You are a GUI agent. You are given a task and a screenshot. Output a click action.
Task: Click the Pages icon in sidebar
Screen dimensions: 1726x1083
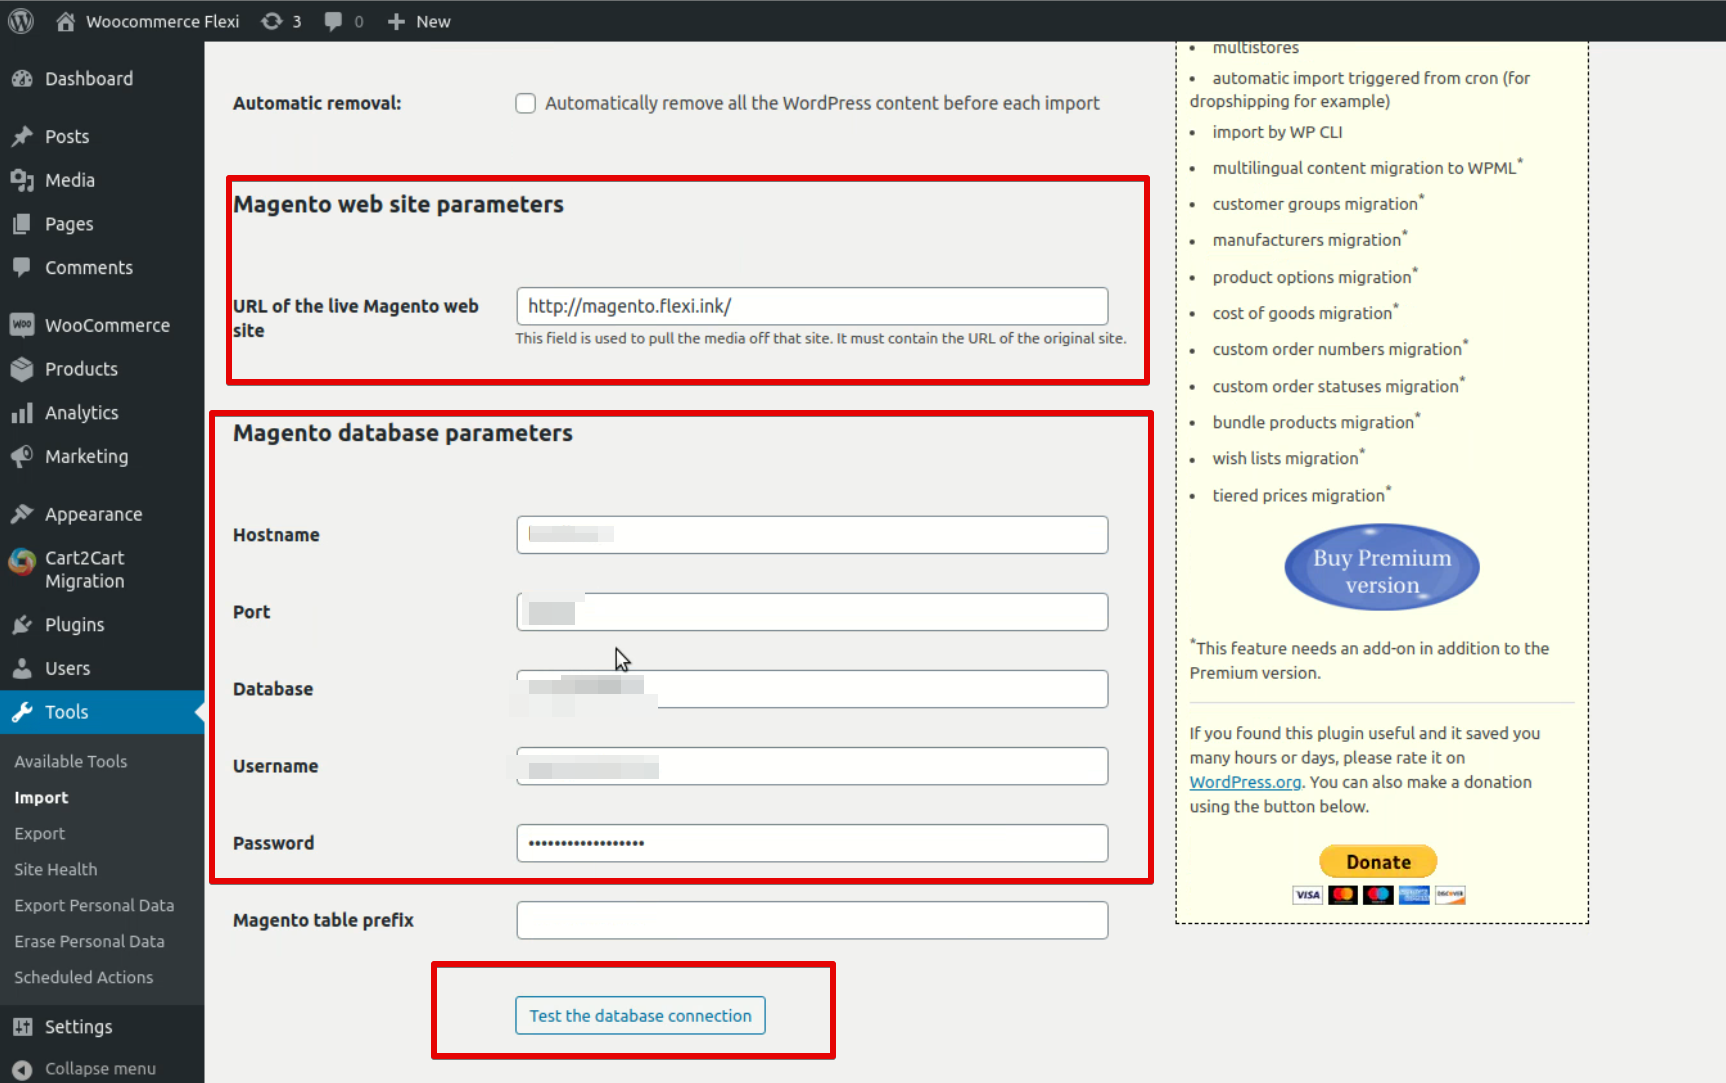point(22,224)
